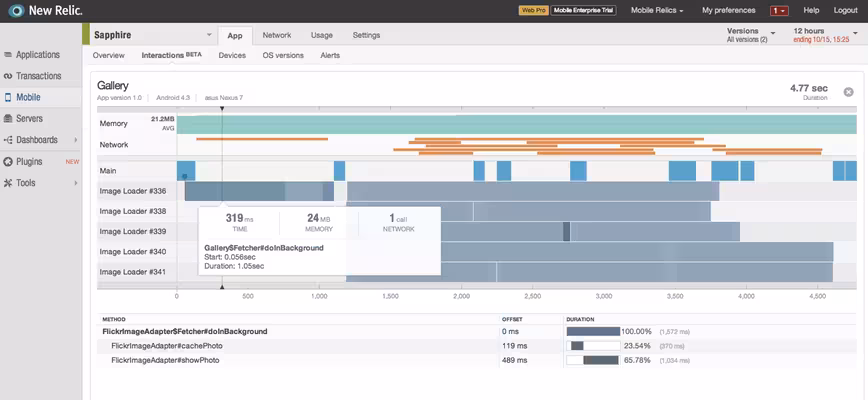Click the Memory usage bar
This screenshot has width=868, height=400.
[516, 124]
